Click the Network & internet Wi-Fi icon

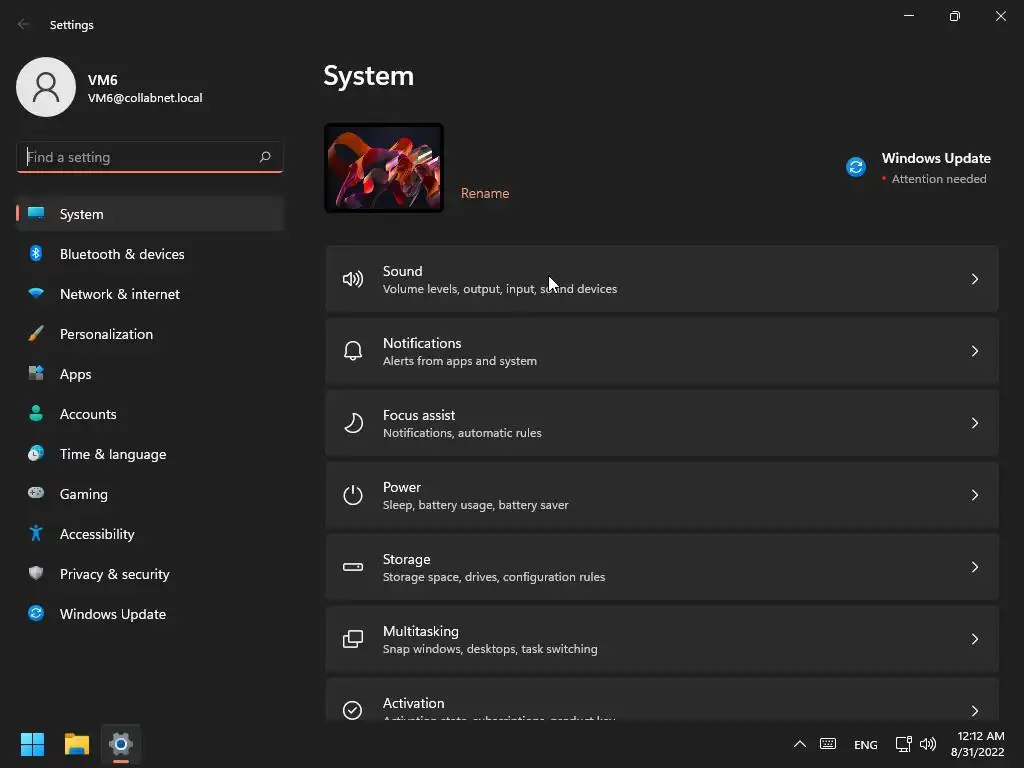(x=36, y=294)
